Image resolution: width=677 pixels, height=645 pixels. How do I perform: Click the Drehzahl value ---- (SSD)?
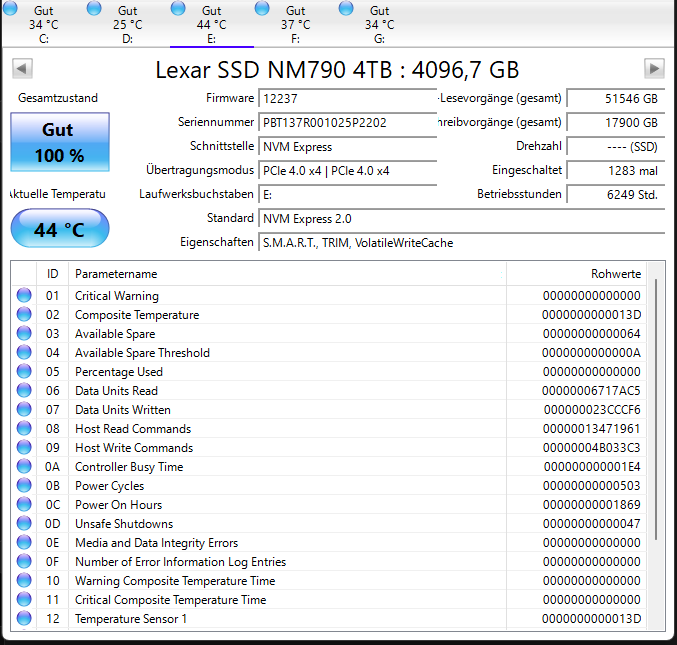pos(616,147)
